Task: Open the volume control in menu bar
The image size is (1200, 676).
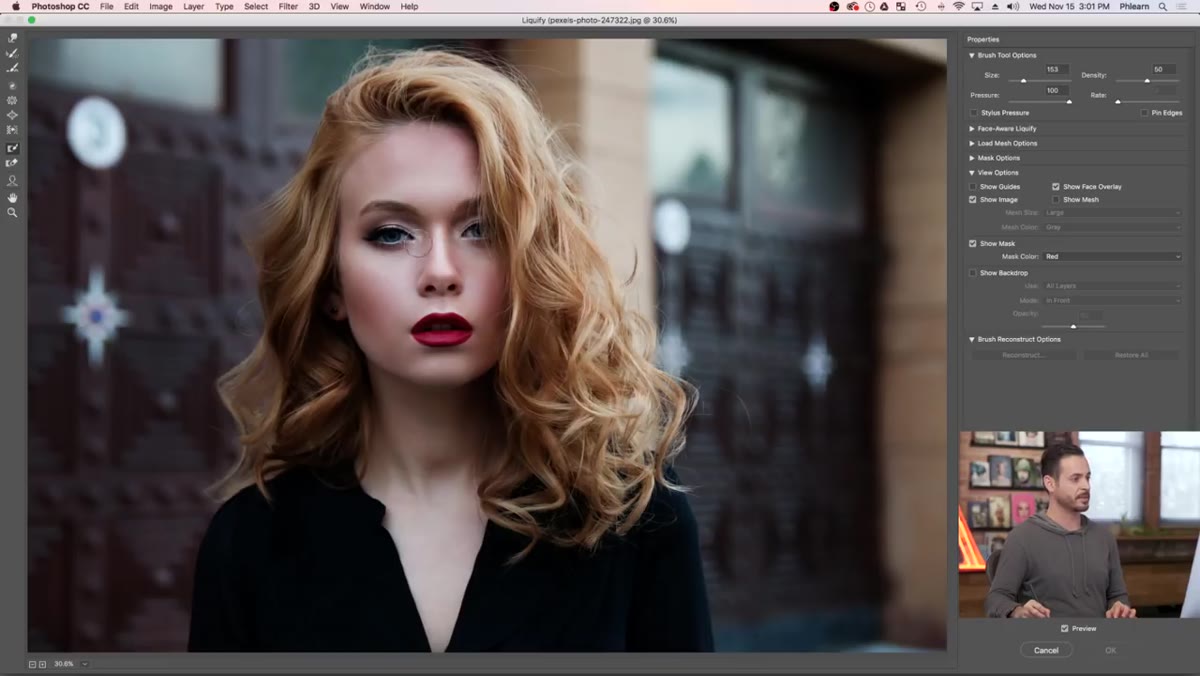Action: 1014,6
